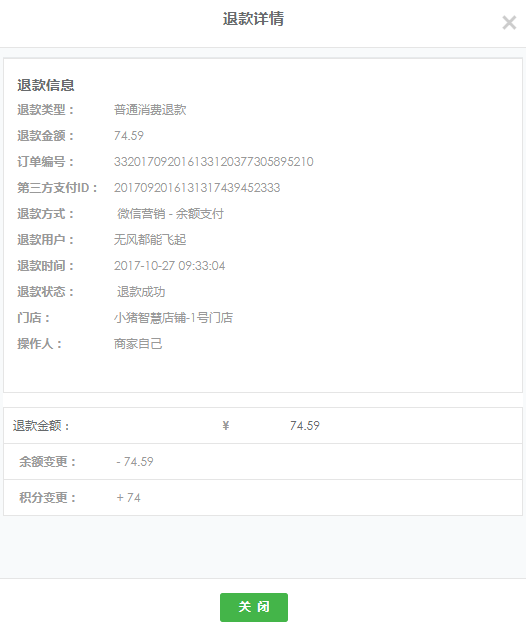Click the refund time 2017-10-27 09:33:04
This screenshot has width=526, height=631.
pyautogui.click(x=169, y=266)
